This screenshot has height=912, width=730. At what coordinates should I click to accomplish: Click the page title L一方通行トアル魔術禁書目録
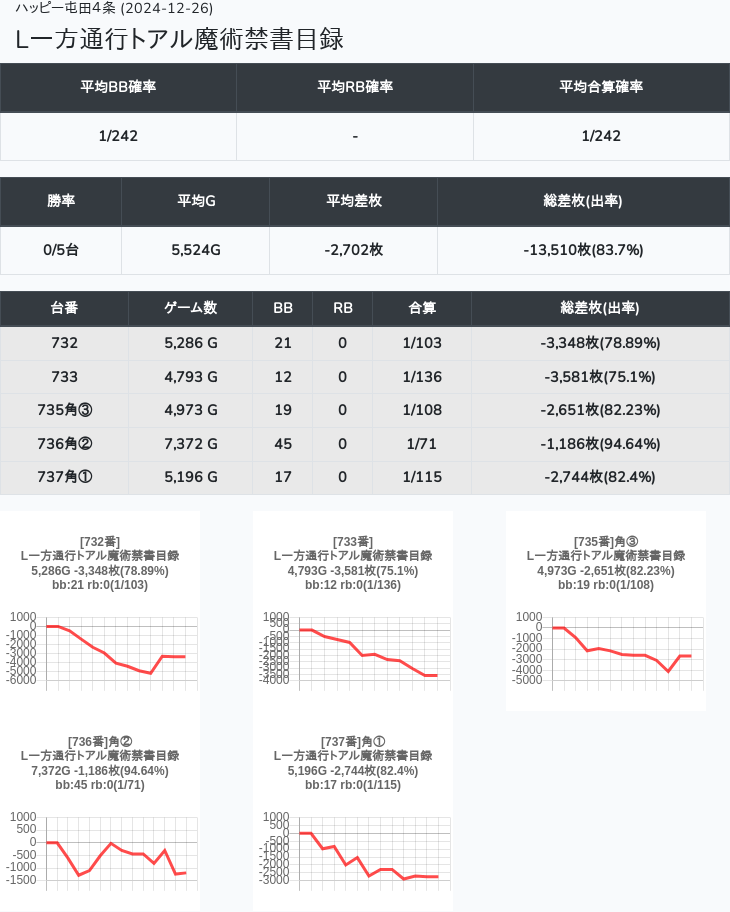(x=180, y=39)
